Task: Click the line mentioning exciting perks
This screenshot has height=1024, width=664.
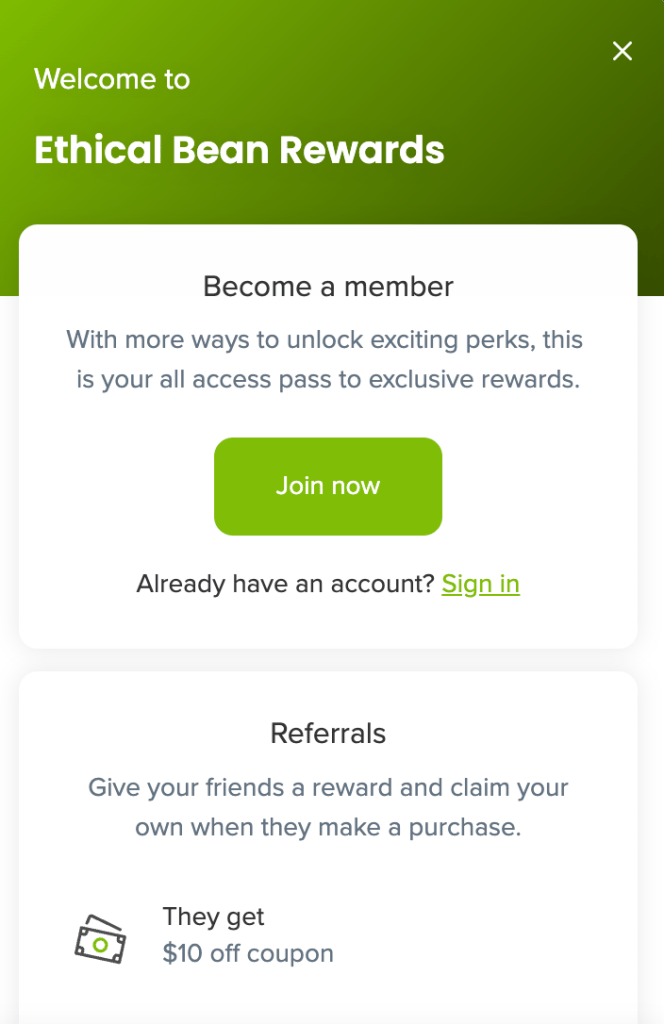Action: [x=324, y=340]
